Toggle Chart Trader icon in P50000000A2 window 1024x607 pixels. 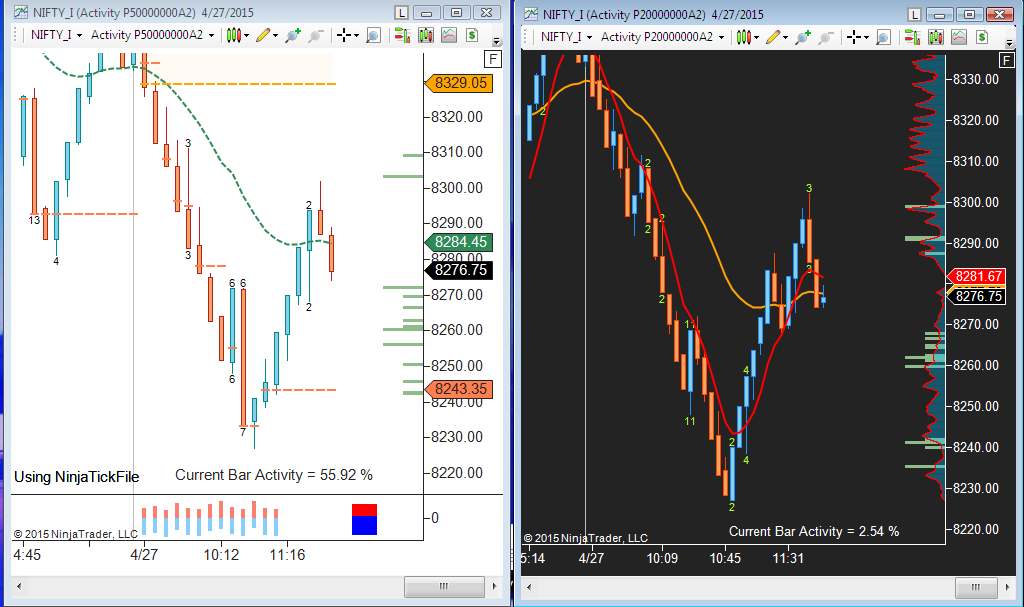point(402,35)
